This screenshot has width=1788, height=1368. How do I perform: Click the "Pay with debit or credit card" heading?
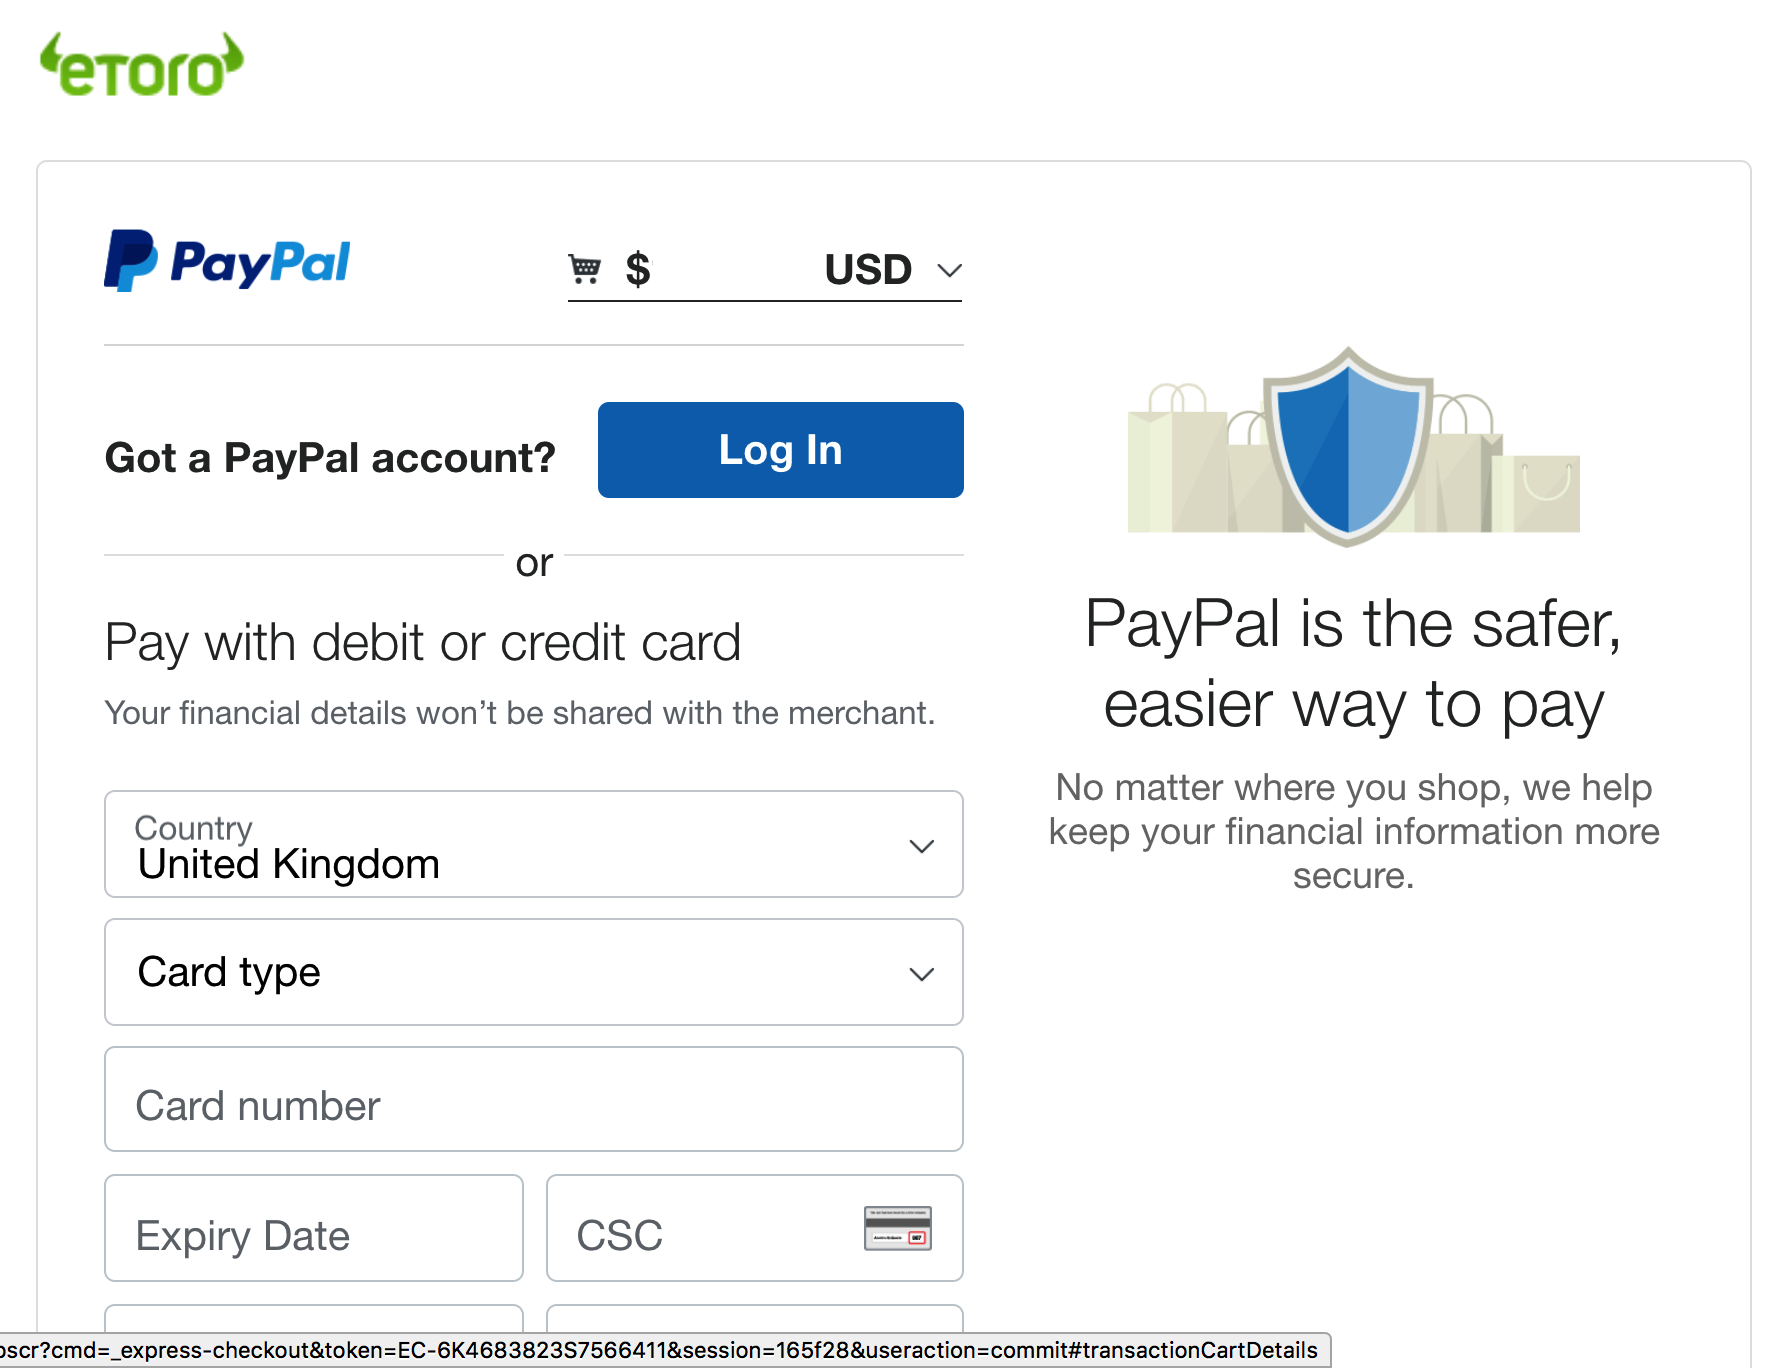click(423, 643)
